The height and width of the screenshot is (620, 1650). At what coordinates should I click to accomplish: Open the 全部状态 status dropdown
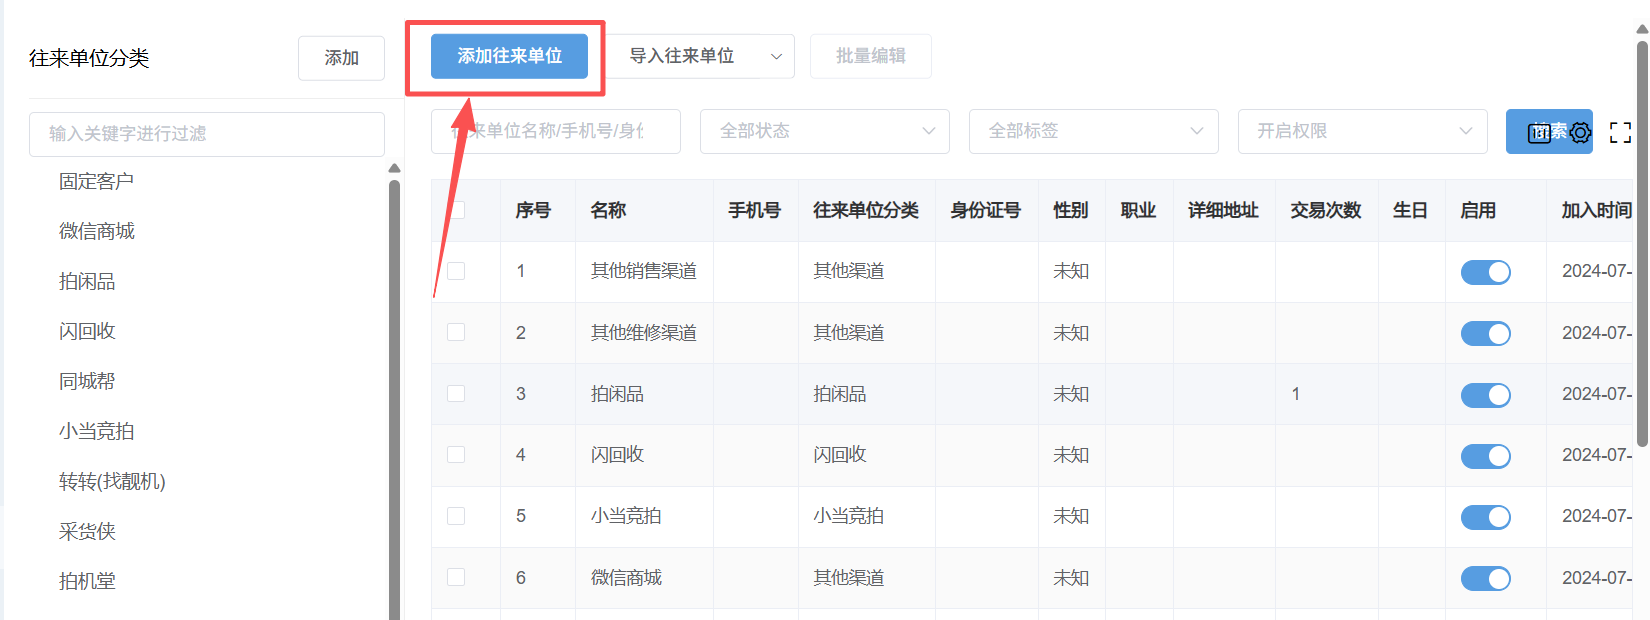(x=825, y=131)
